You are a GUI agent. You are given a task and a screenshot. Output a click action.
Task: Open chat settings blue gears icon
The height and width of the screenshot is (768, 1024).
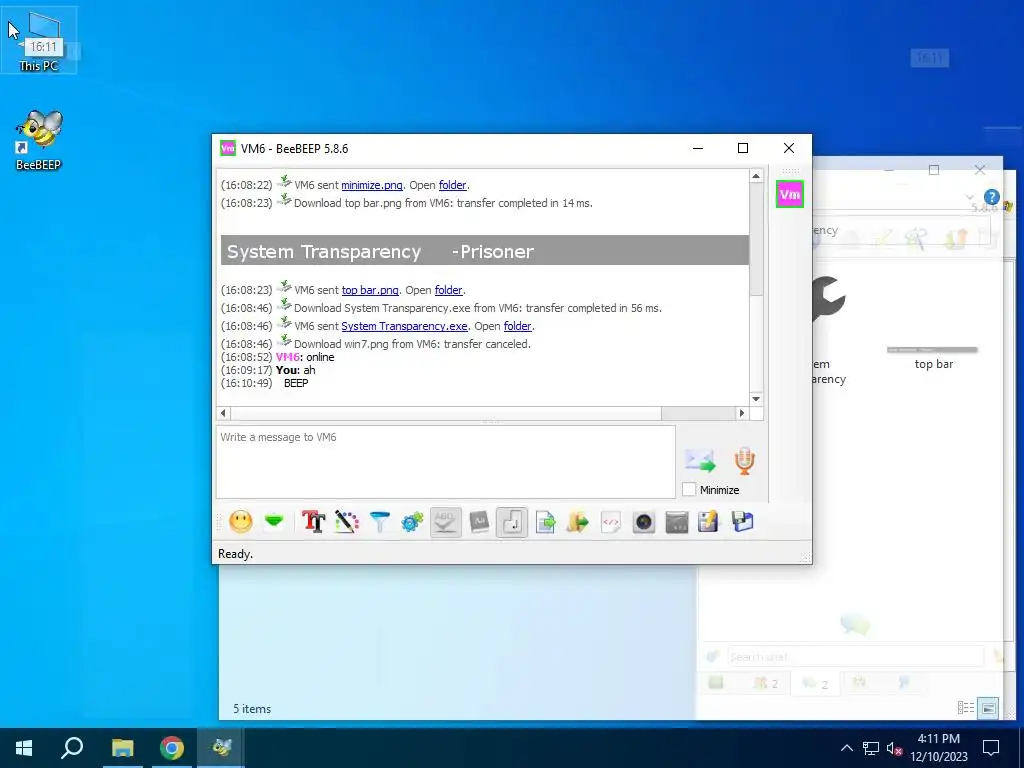click(412, 522)
